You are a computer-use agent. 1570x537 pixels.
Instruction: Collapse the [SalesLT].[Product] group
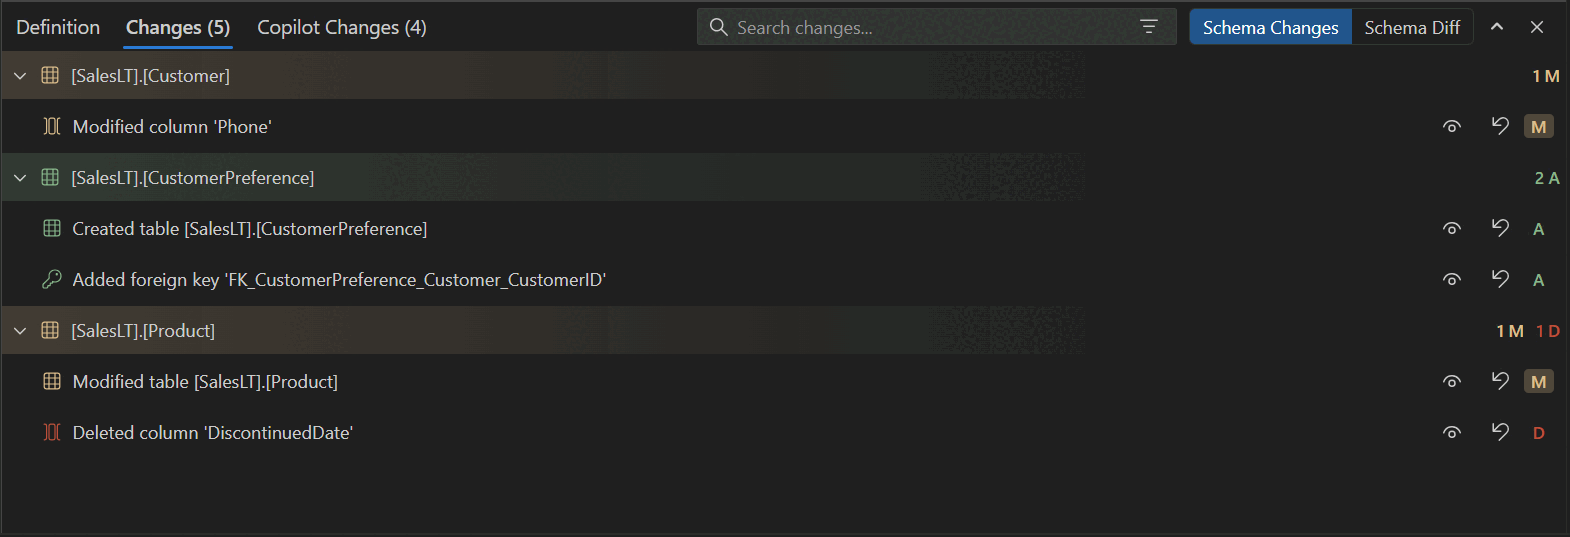20,331
